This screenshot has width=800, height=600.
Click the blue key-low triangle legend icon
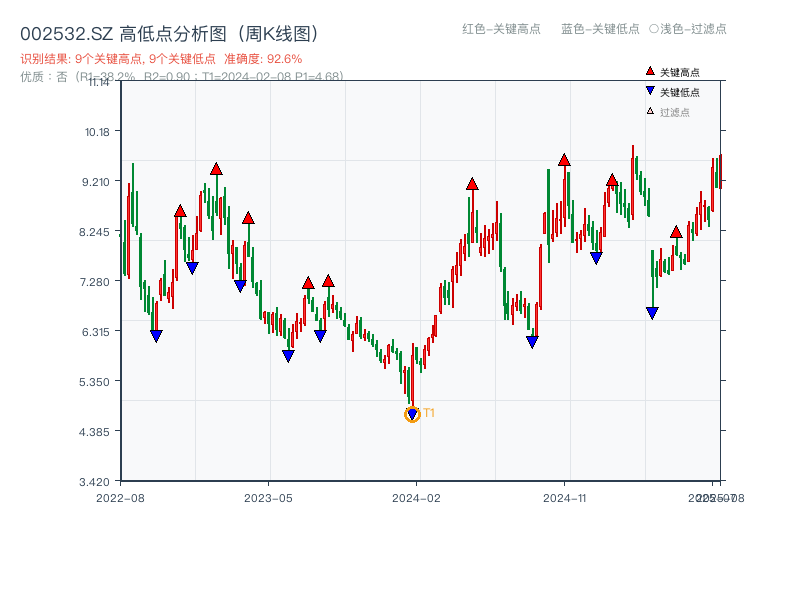click(x=650, y=91)
